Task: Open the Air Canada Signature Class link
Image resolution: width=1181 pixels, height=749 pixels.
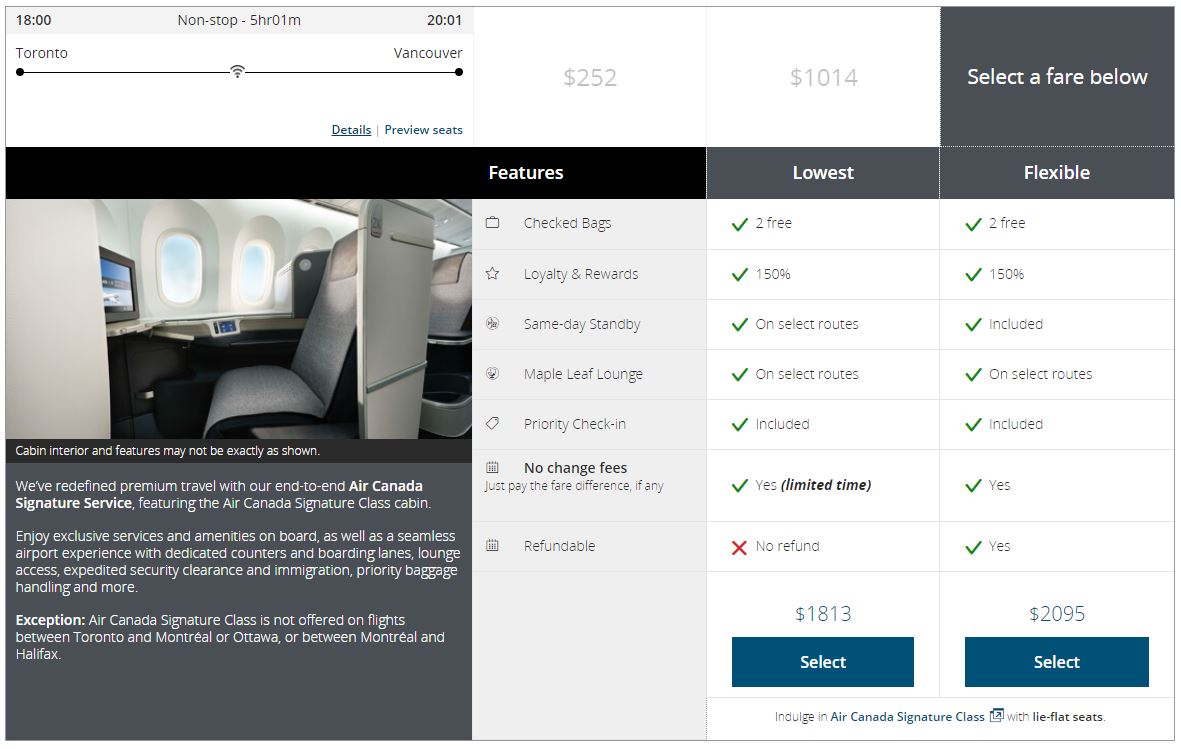Action: pyautogui.click(x=907, y=717)
